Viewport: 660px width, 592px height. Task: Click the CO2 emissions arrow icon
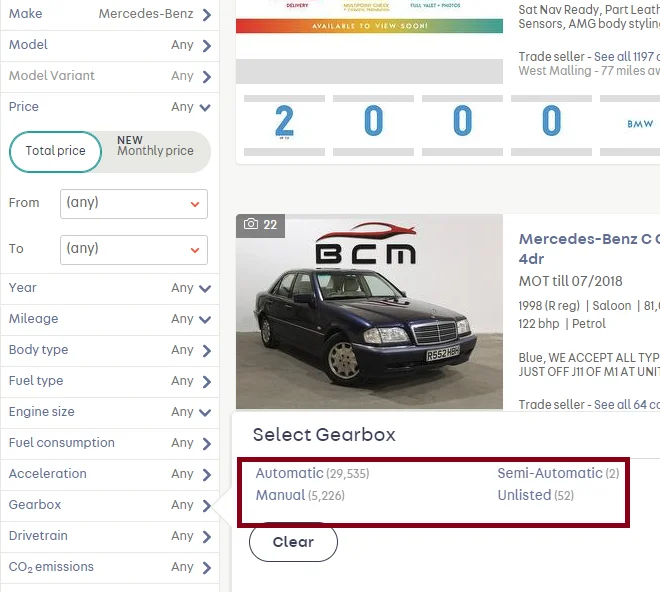pos(206,568)
